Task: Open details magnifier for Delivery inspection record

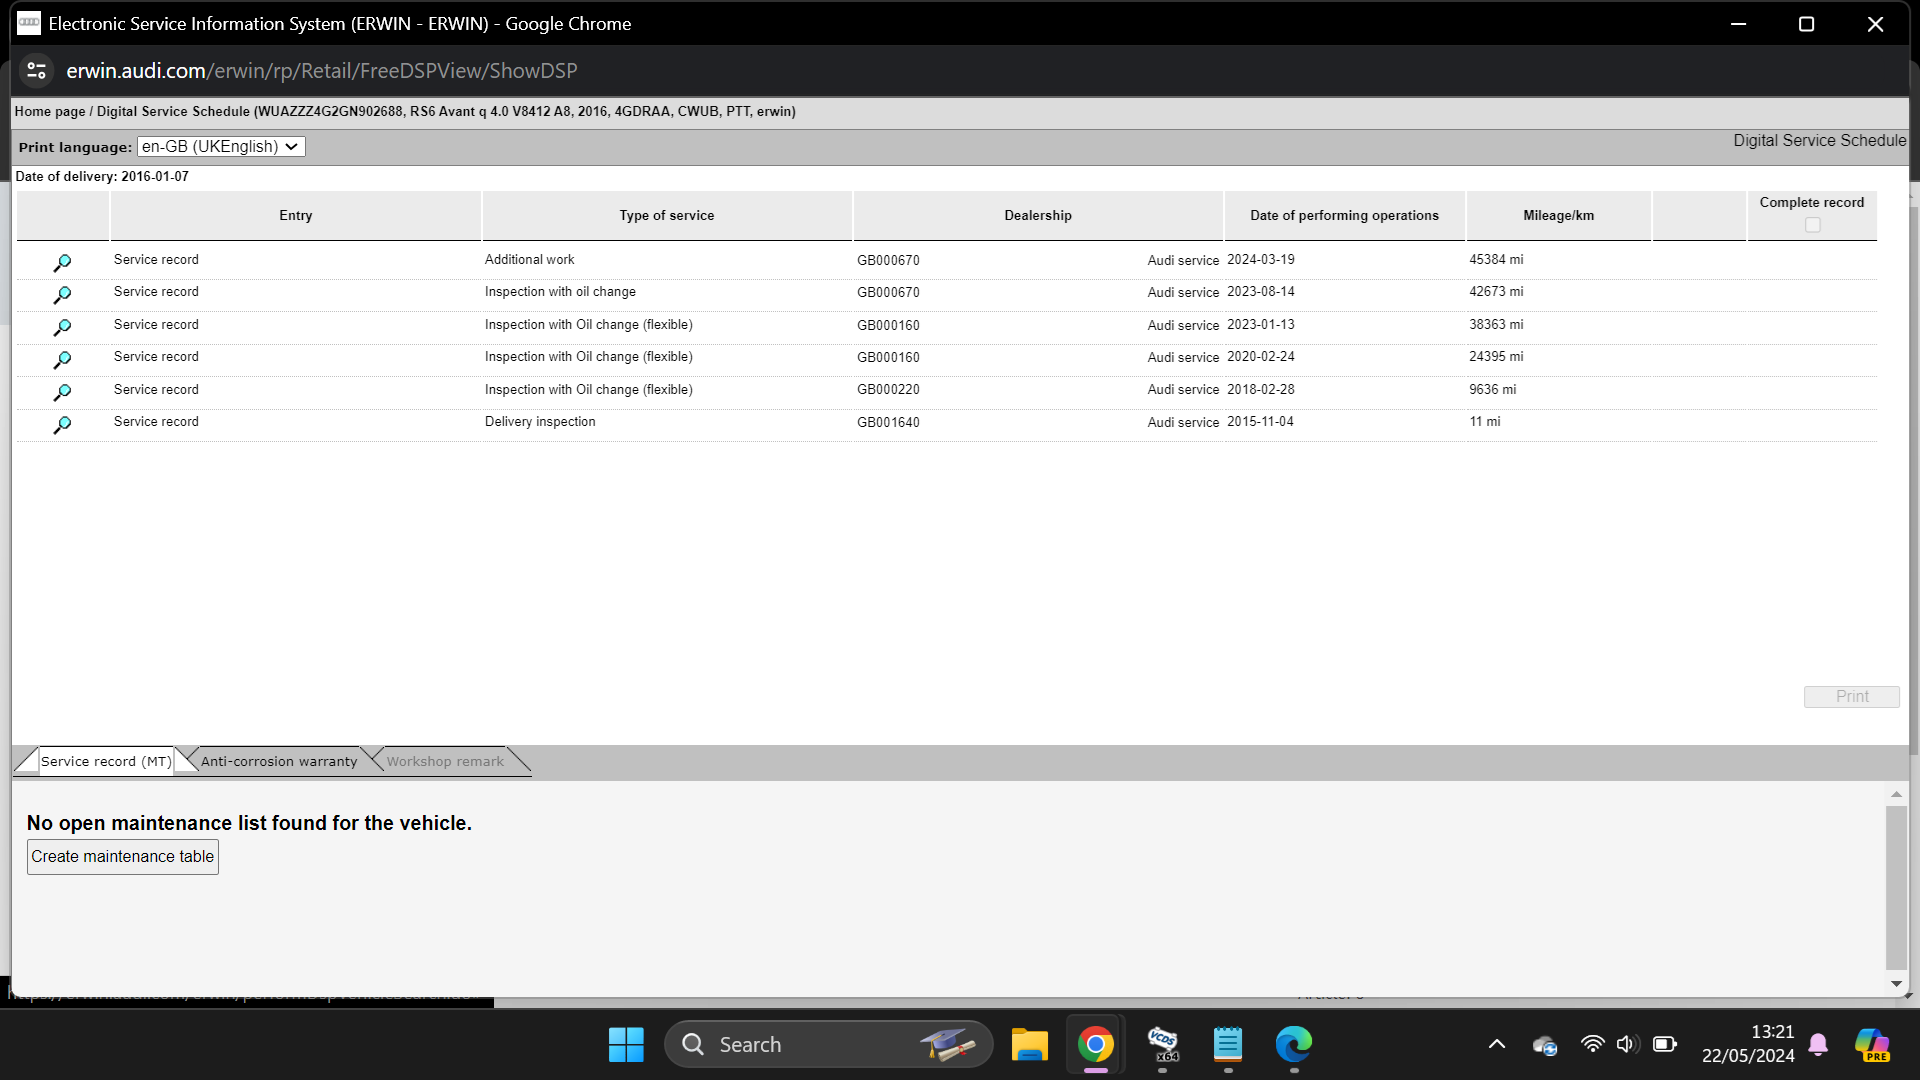Action: coord(62,425)
